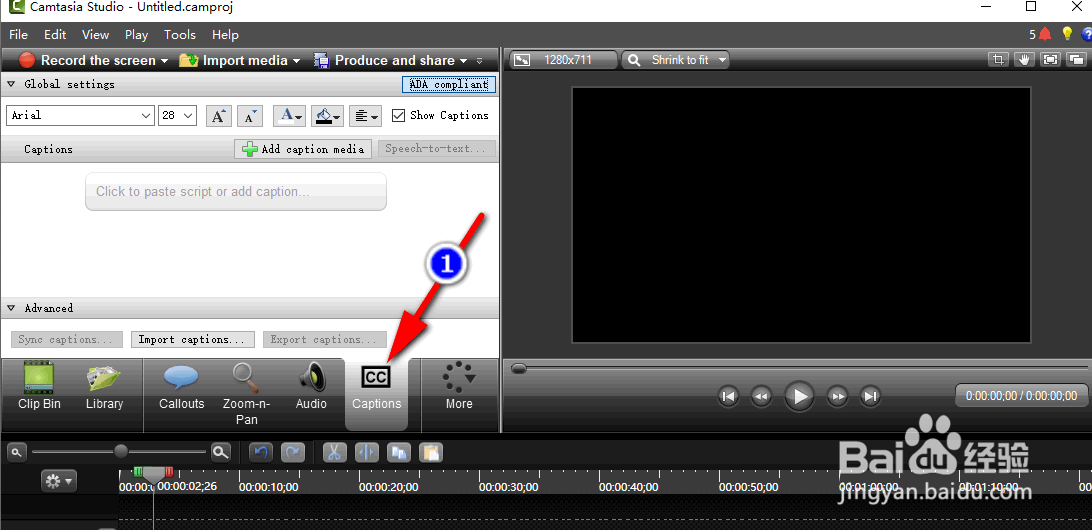Redo the last timeline action
The image size is (1092, 530).
coord(293,452)
